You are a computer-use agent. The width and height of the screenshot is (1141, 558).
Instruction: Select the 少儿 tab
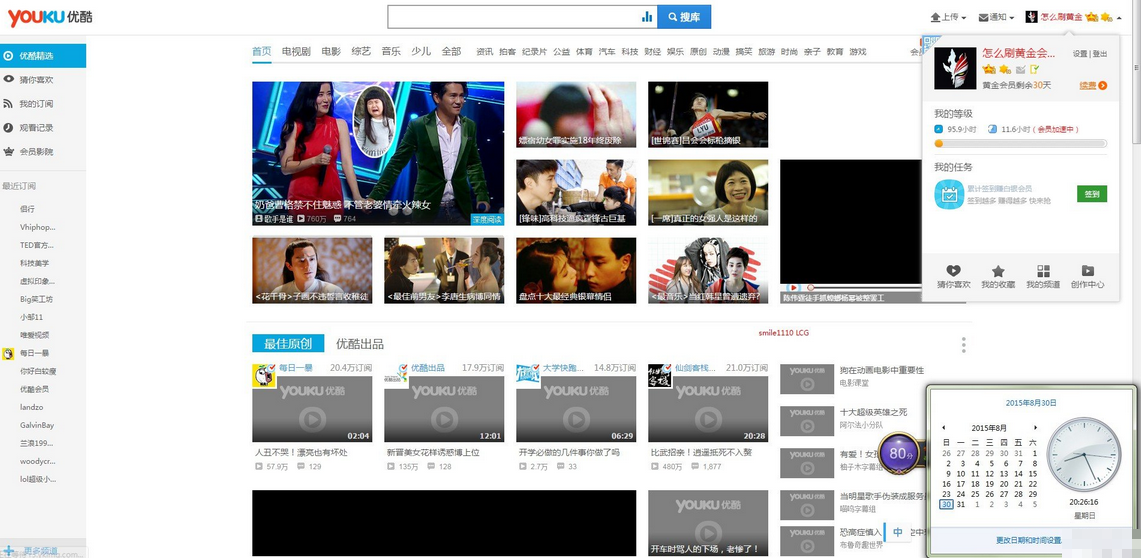pyautogui.click(x=421, y=51)
